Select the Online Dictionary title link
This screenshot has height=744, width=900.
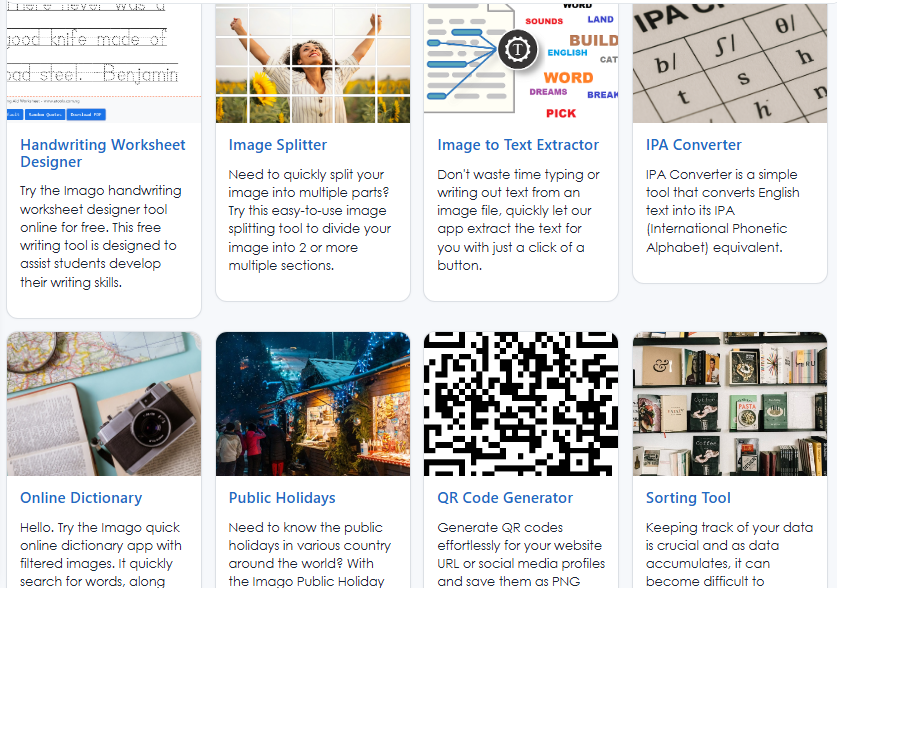81,498
